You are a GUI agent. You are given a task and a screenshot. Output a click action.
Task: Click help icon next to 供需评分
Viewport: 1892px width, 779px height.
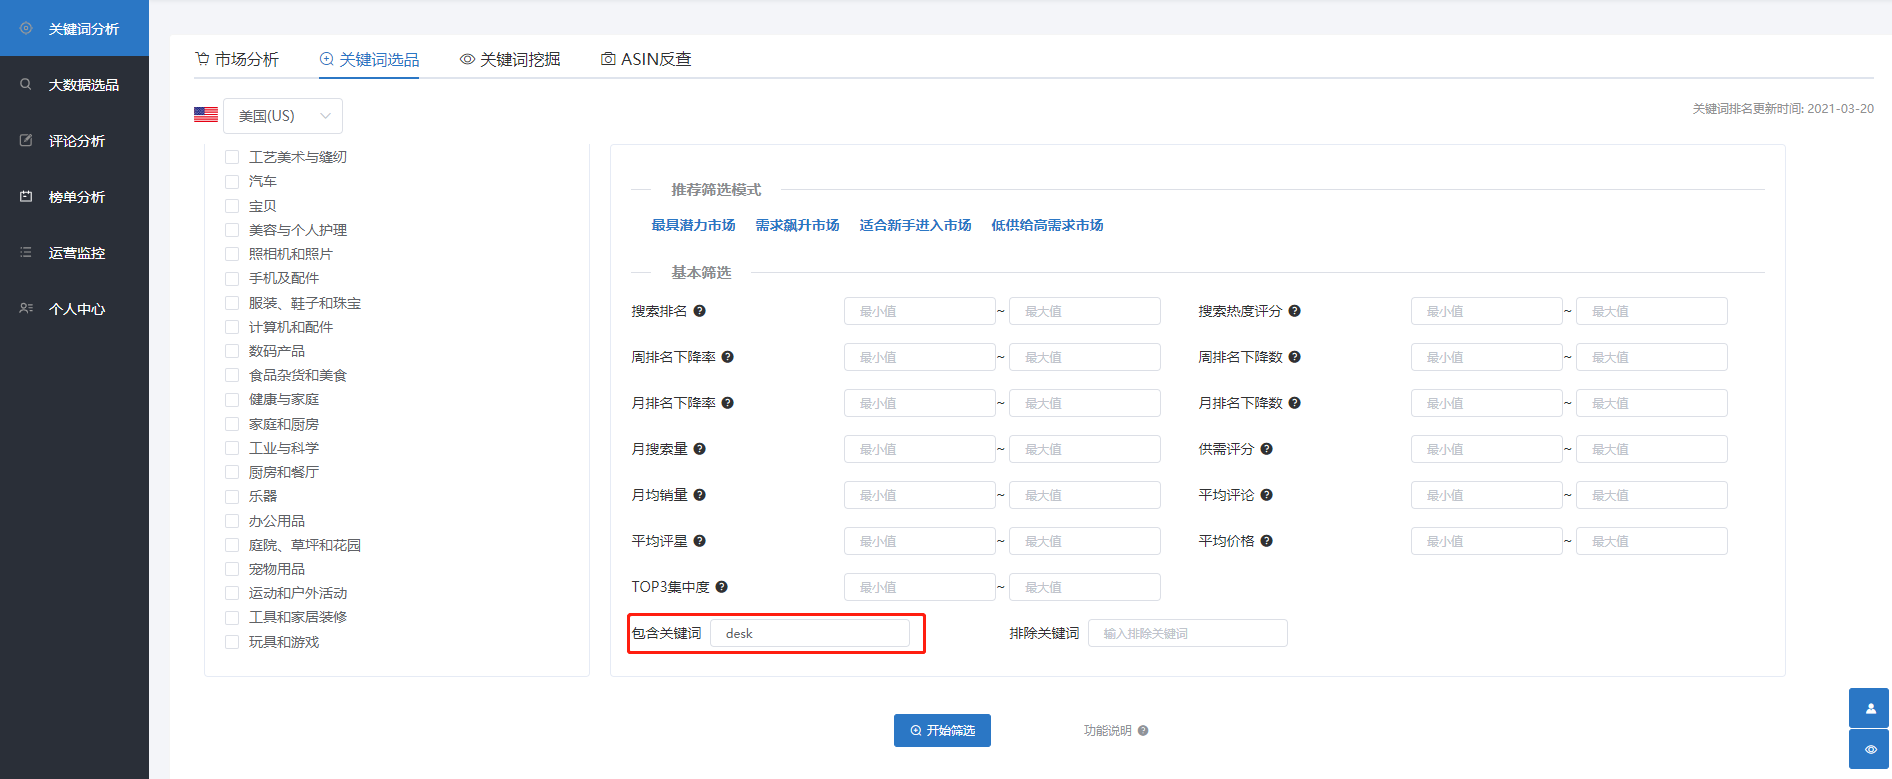pyautogui.click(x=1267, y=449)
